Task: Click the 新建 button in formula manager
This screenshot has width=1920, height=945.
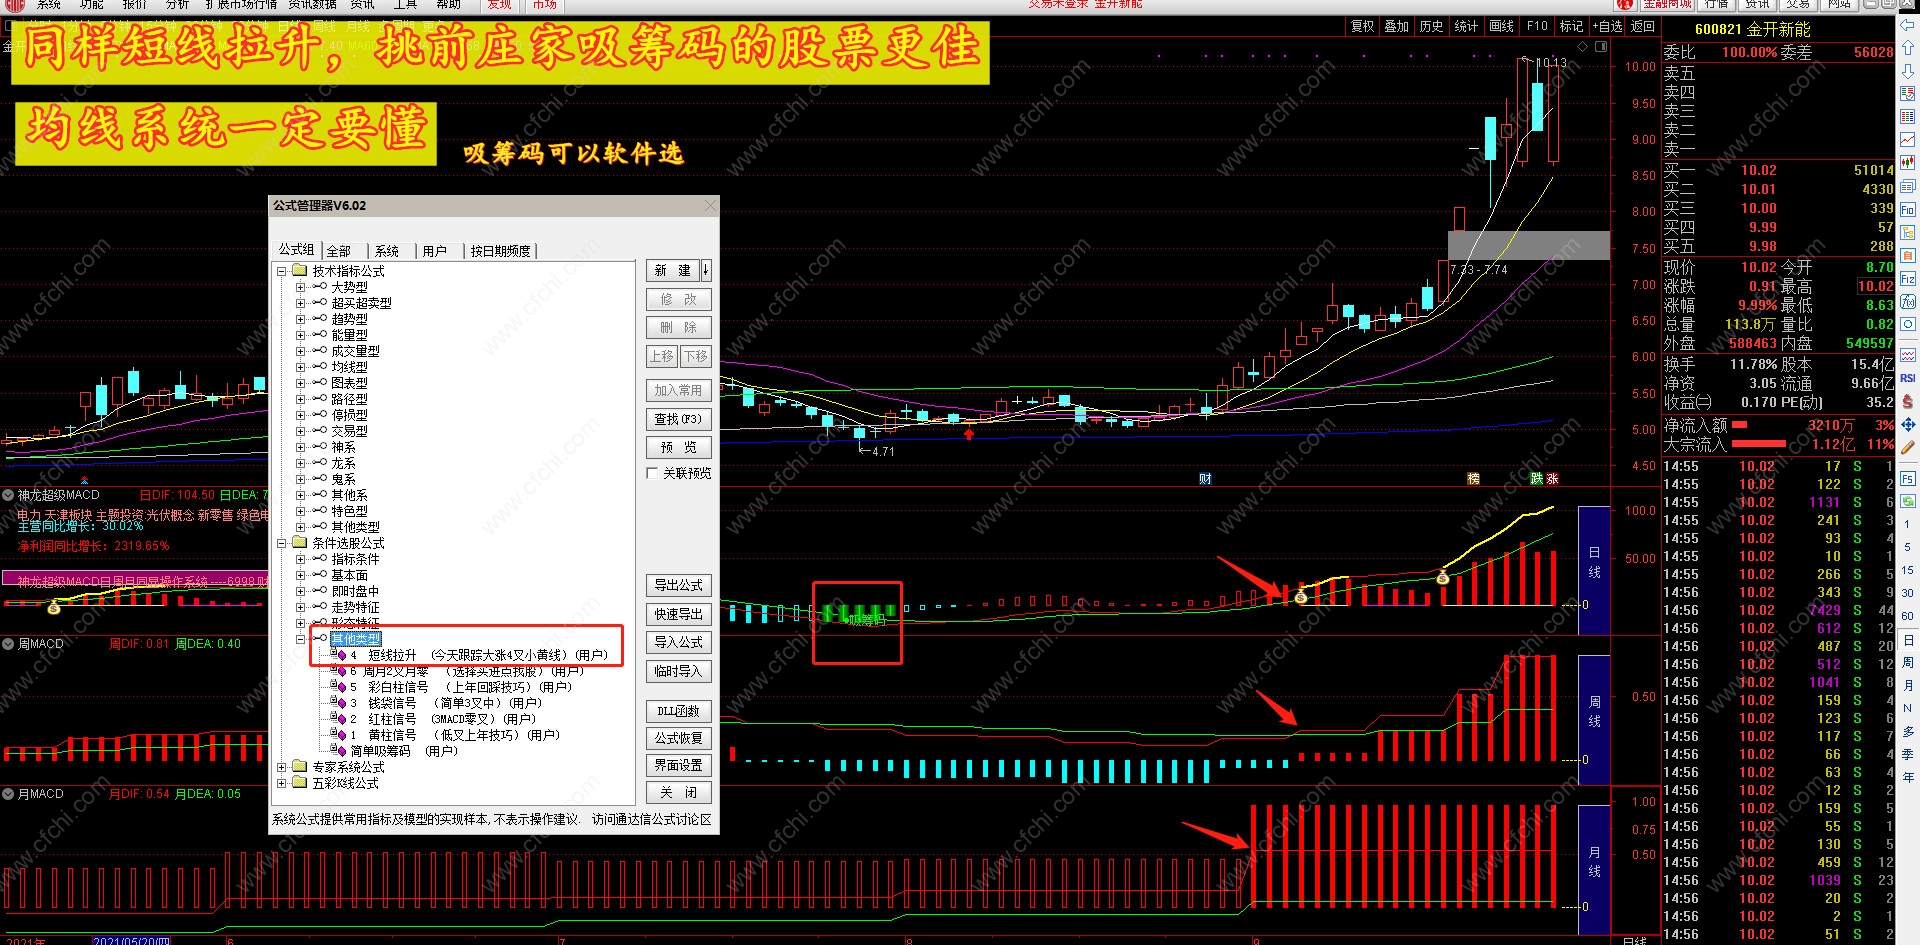Action: pyautogui.click(x=673, y=270)
